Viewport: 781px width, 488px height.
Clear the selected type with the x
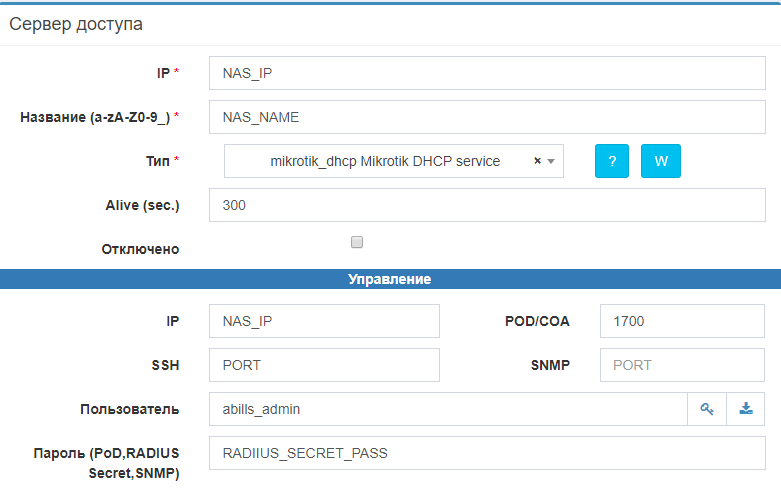537,161
